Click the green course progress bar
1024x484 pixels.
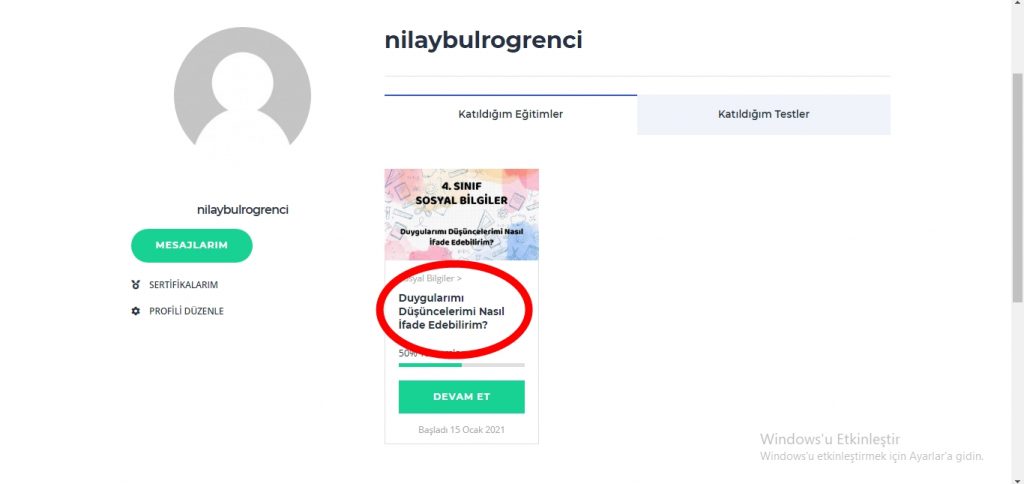coord(462,364)
